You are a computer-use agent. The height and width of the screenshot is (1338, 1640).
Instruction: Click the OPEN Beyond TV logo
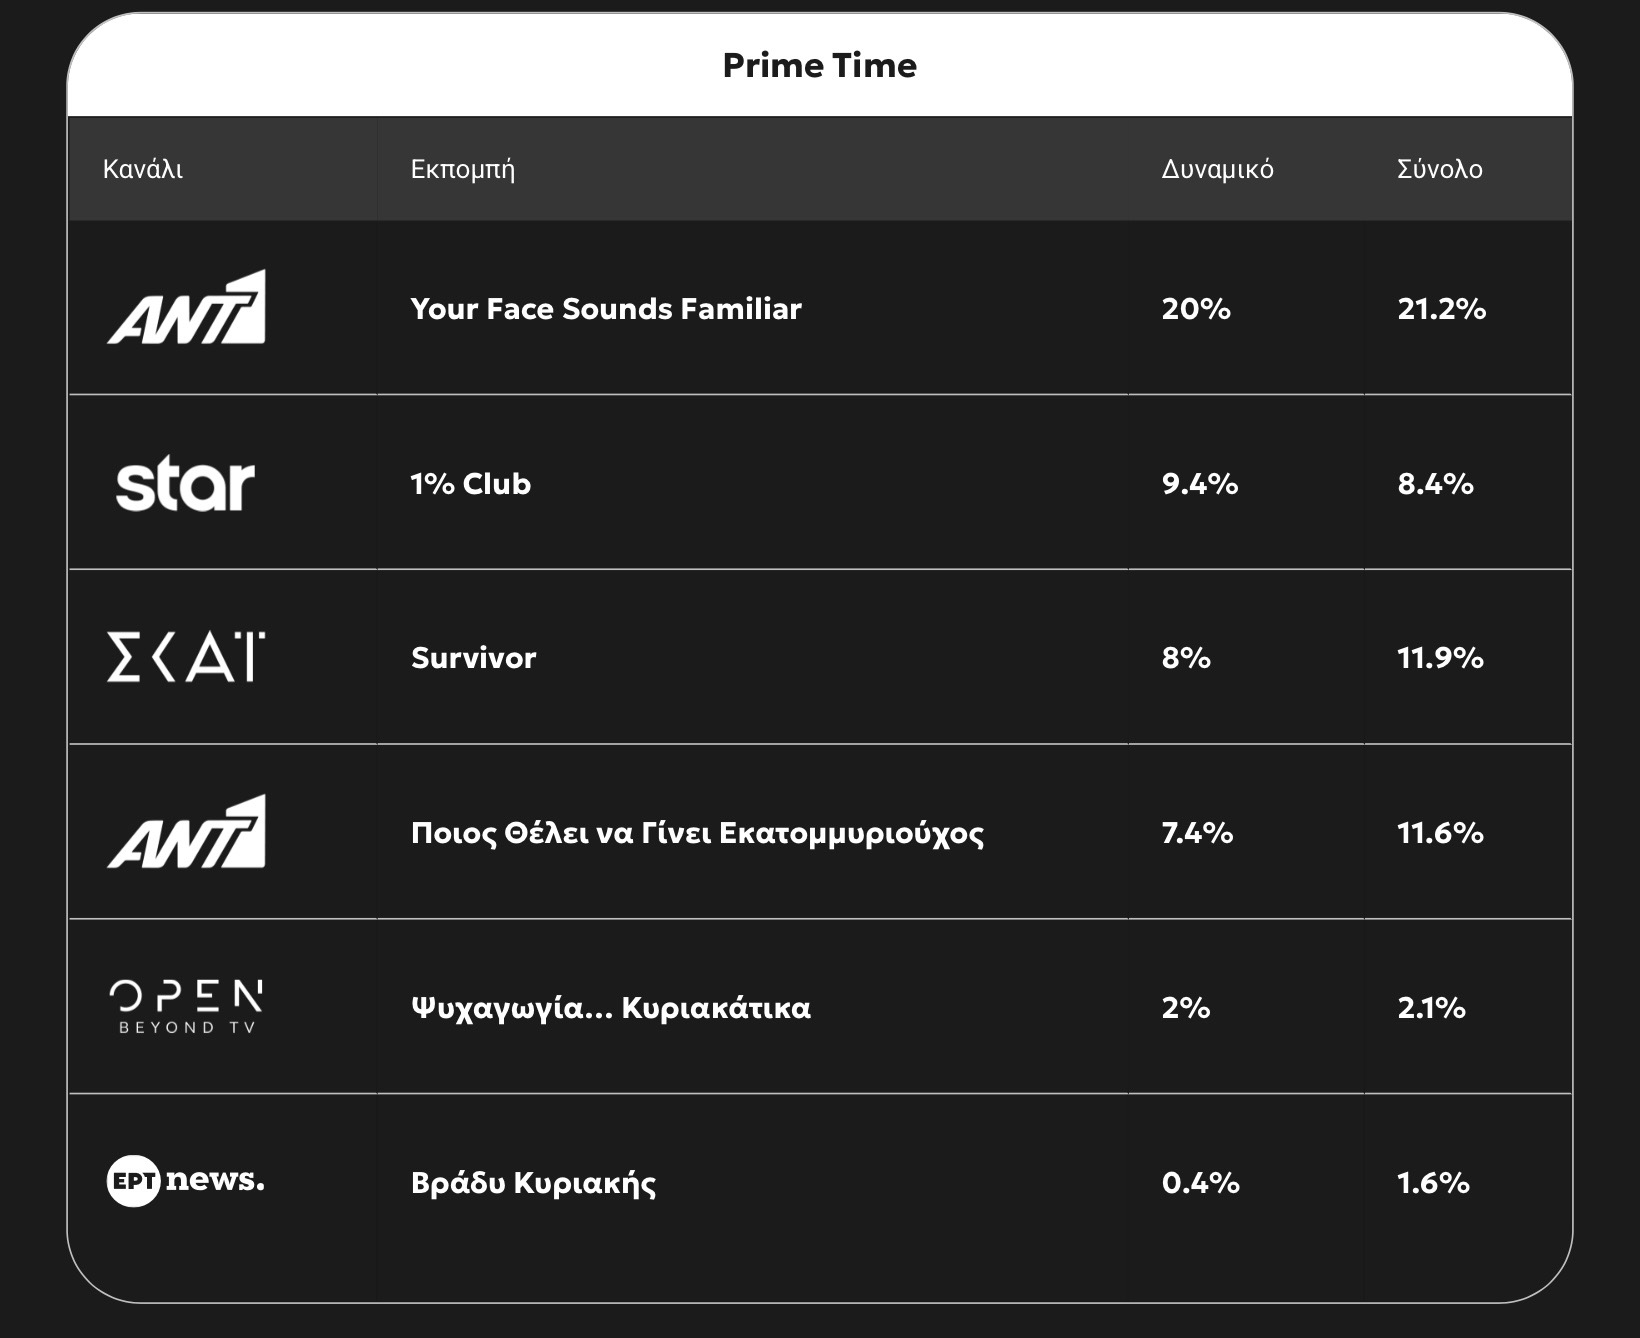click(x=186, y=1006)
